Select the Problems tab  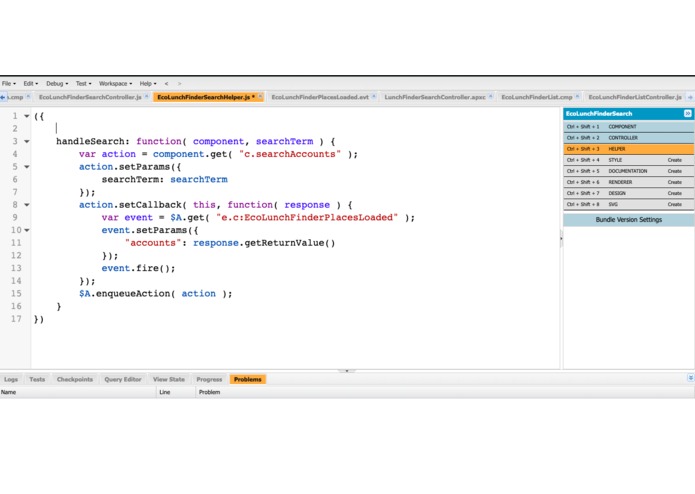tap(248, 379)
